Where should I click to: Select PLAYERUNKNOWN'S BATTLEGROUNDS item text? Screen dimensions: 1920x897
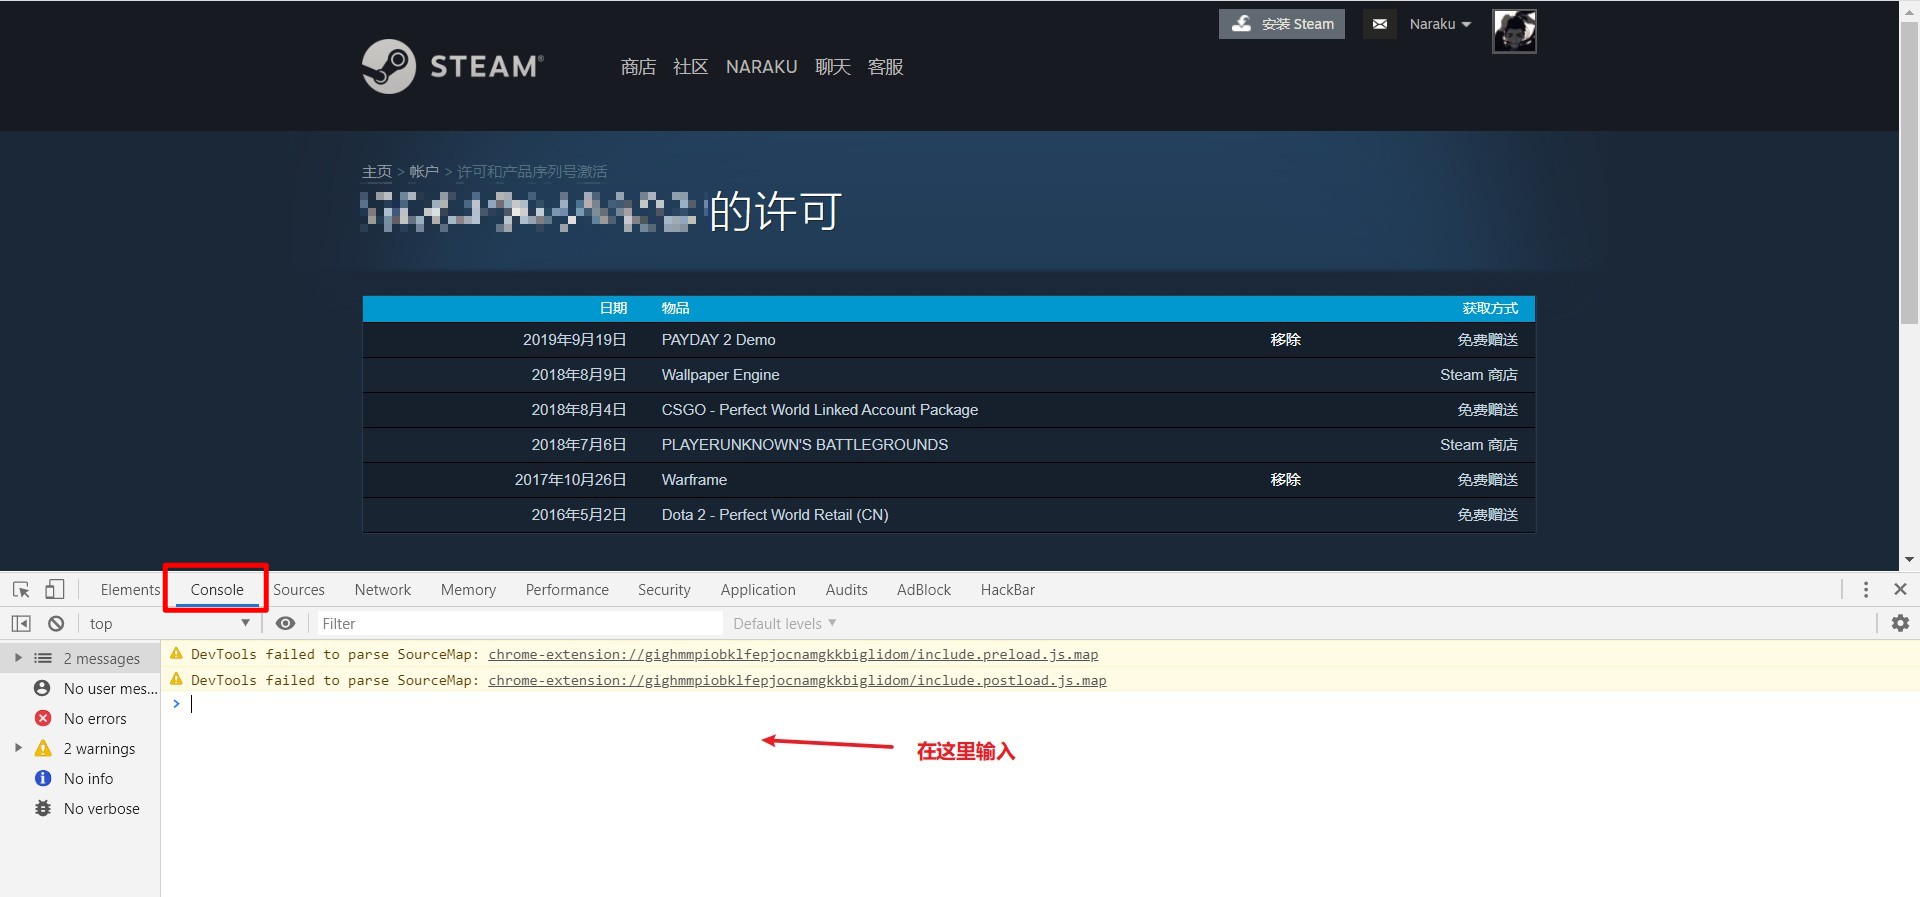pos(805,445)
